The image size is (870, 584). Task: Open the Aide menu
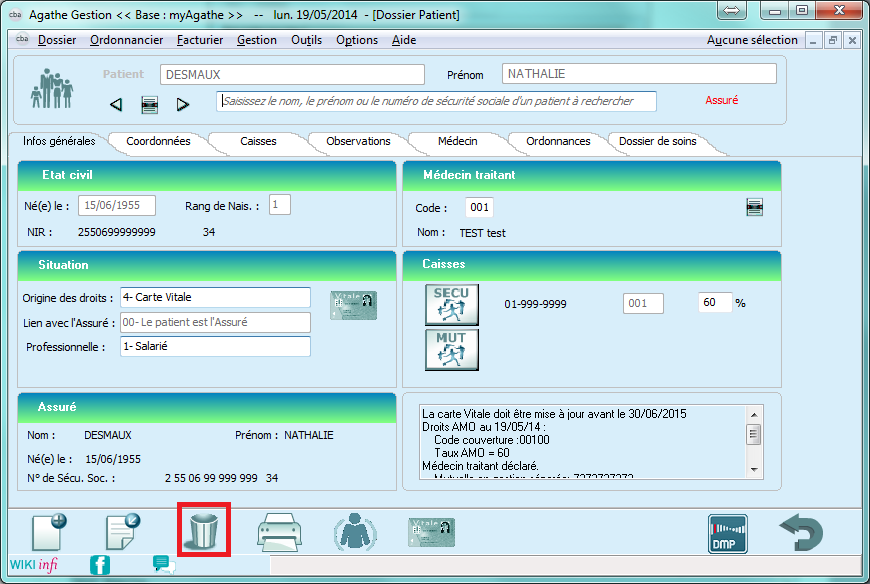coord(404,40)
